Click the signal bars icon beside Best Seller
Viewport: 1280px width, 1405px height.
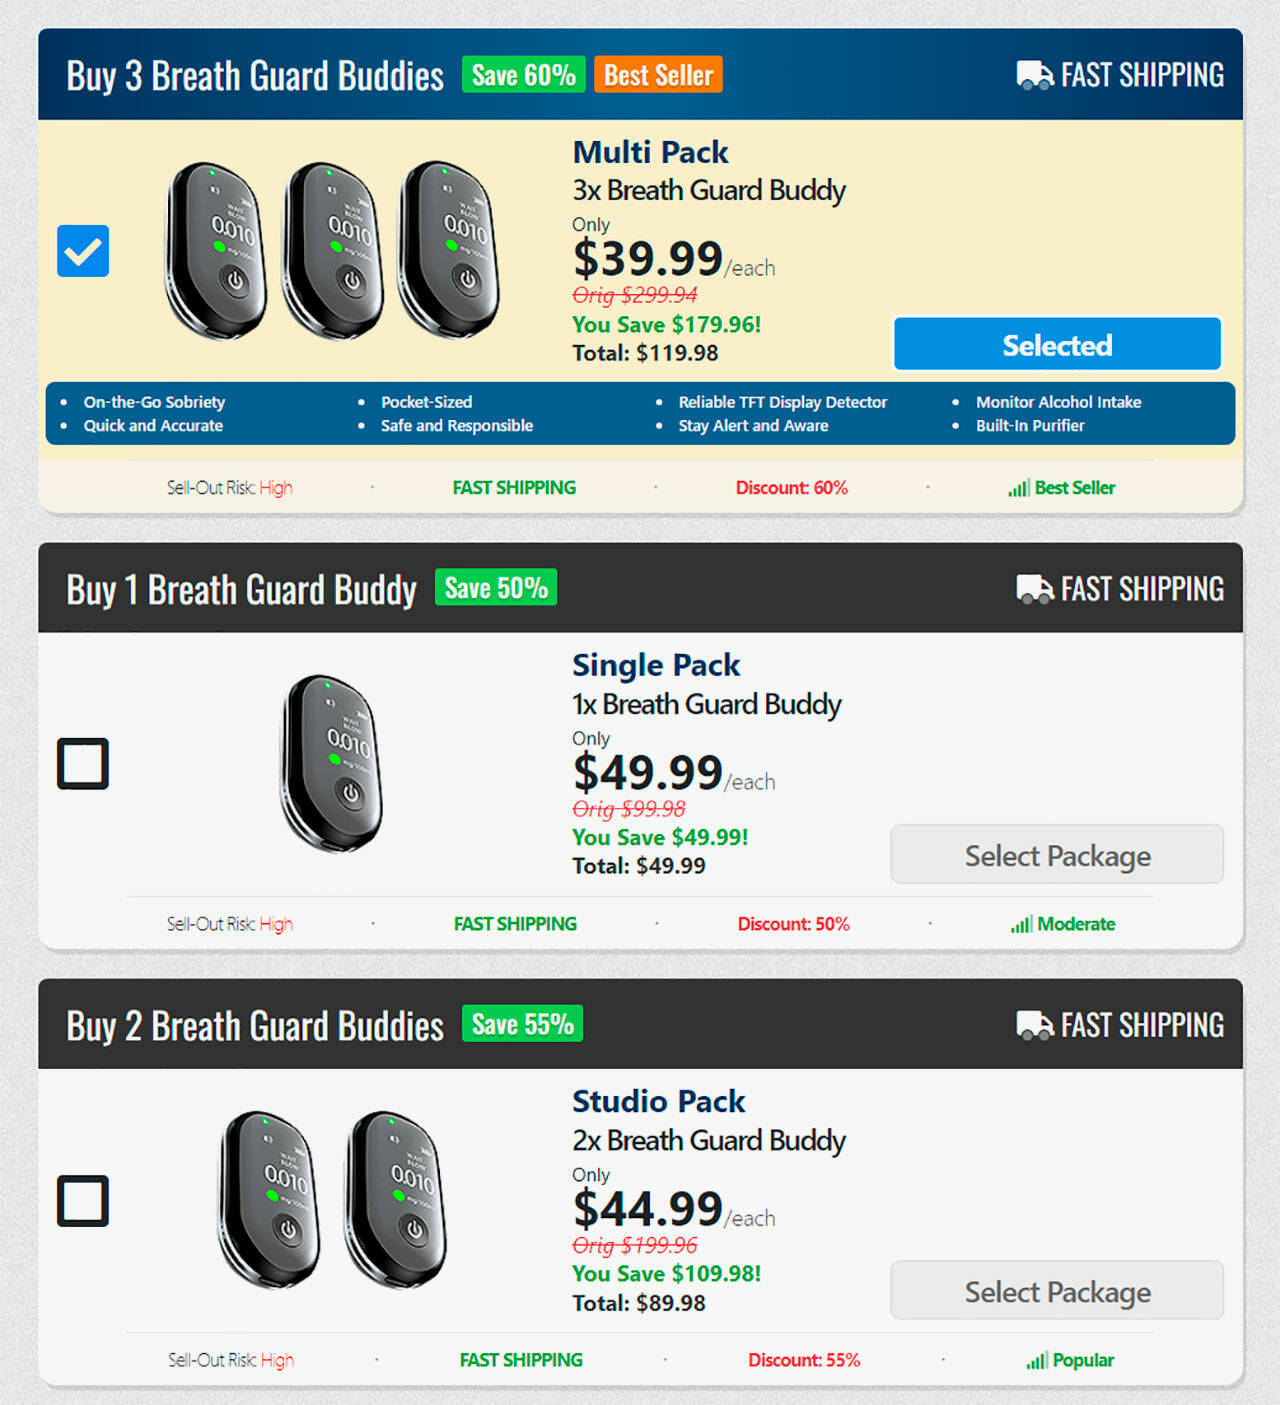1018,488
